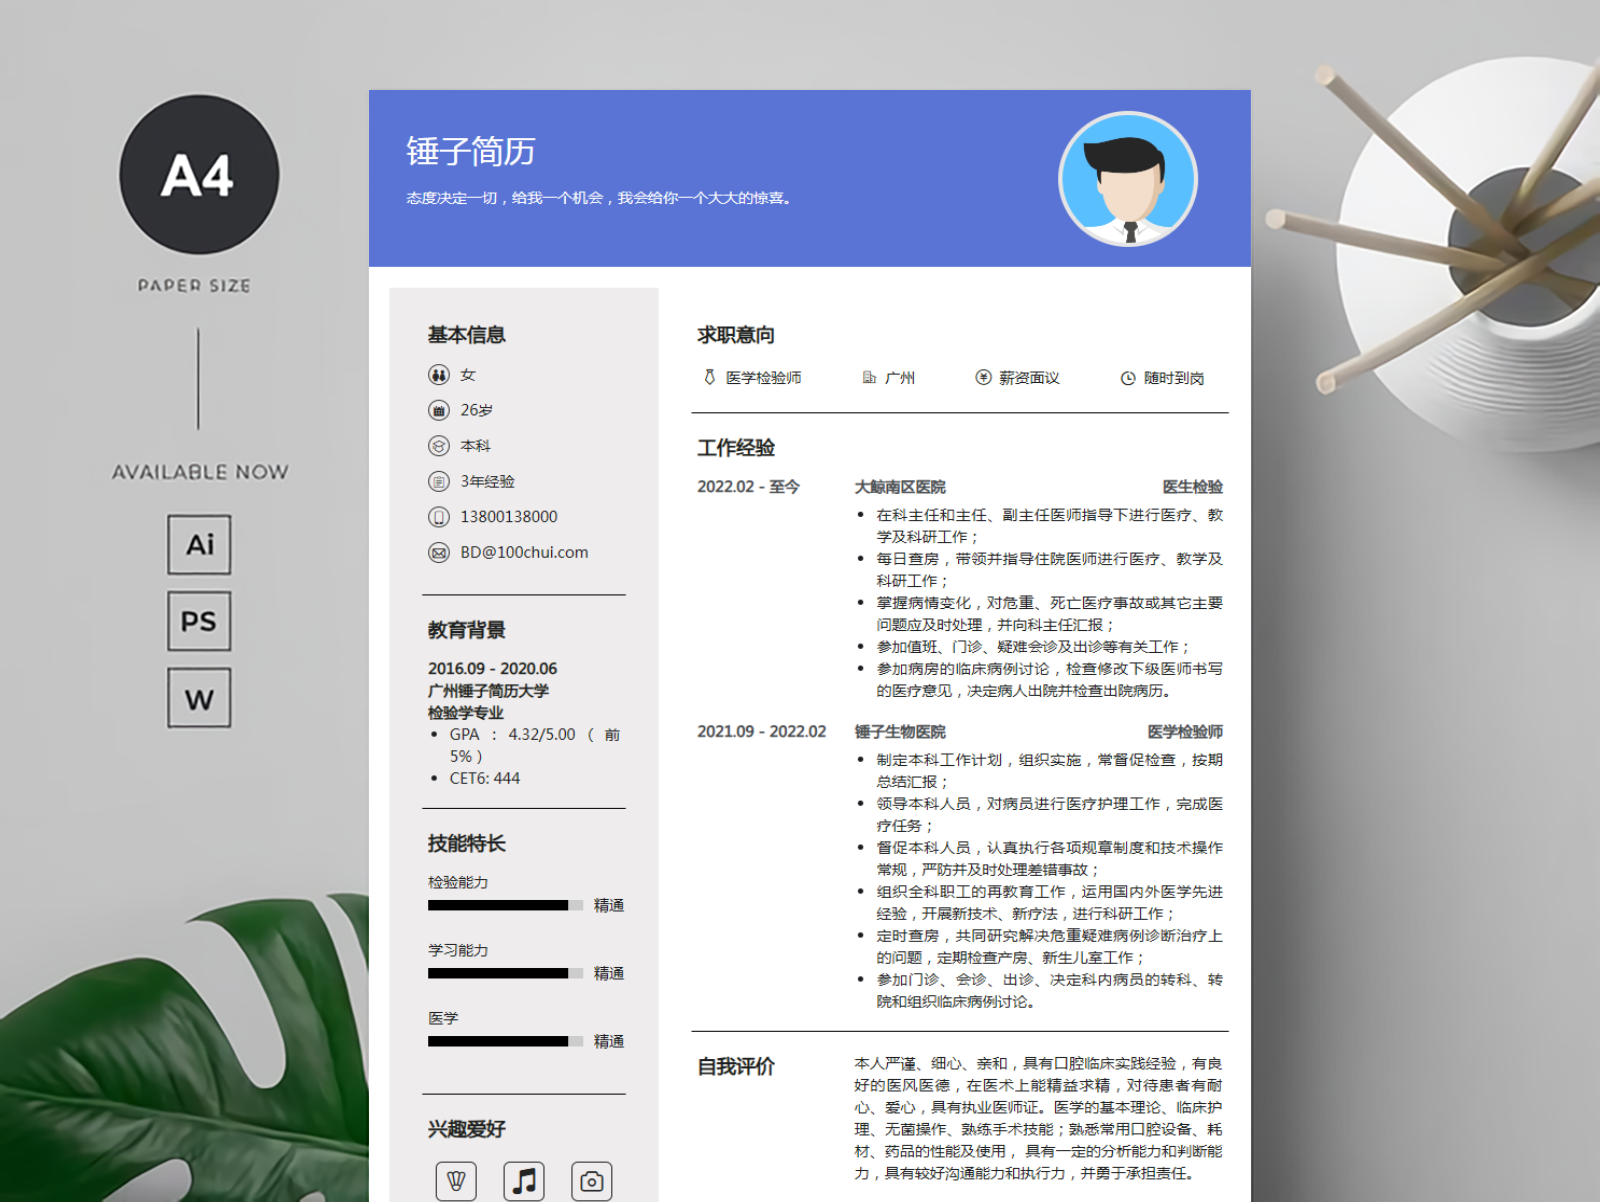
Task: Click 大鲸南区医院 employer name
Action: click(x=900, y=487)
